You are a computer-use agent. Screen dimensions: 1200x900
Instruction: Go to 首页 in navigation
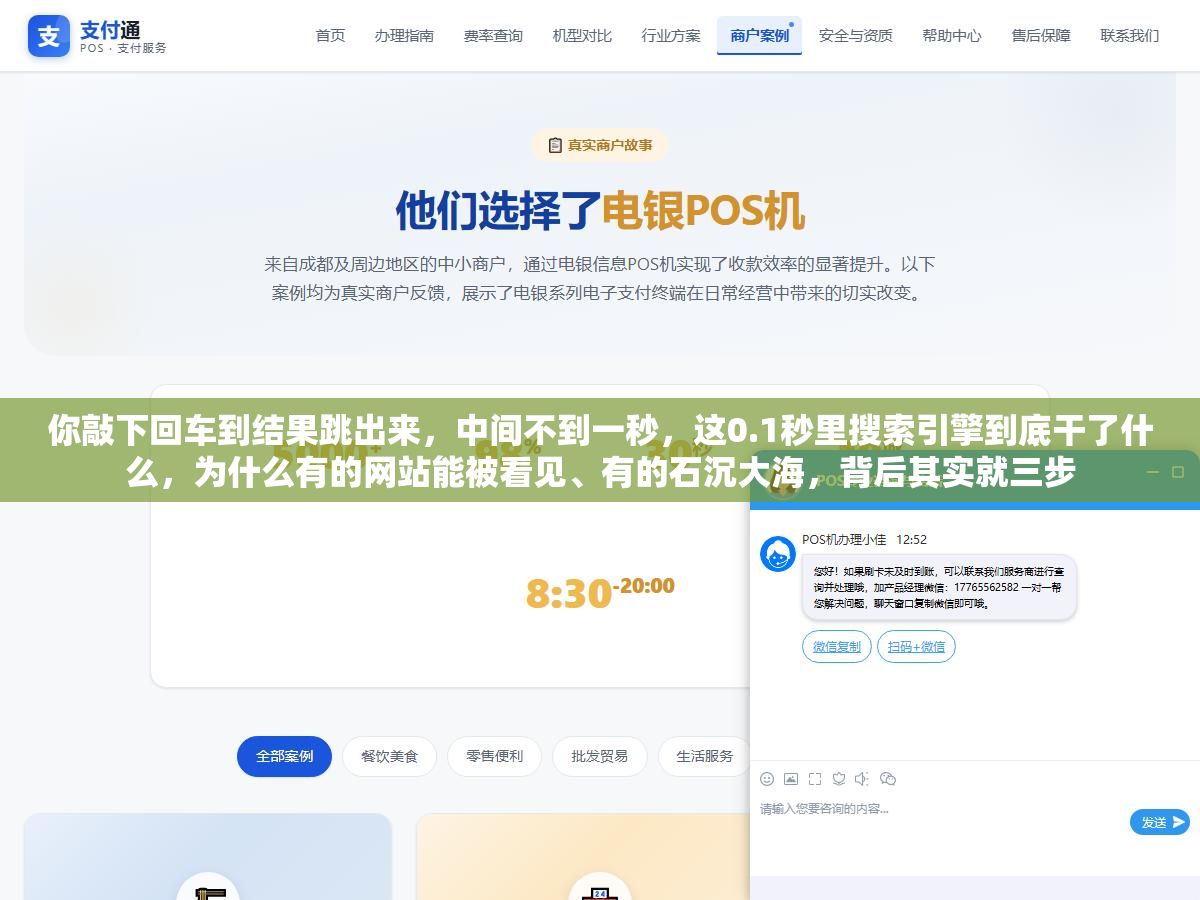330,35
